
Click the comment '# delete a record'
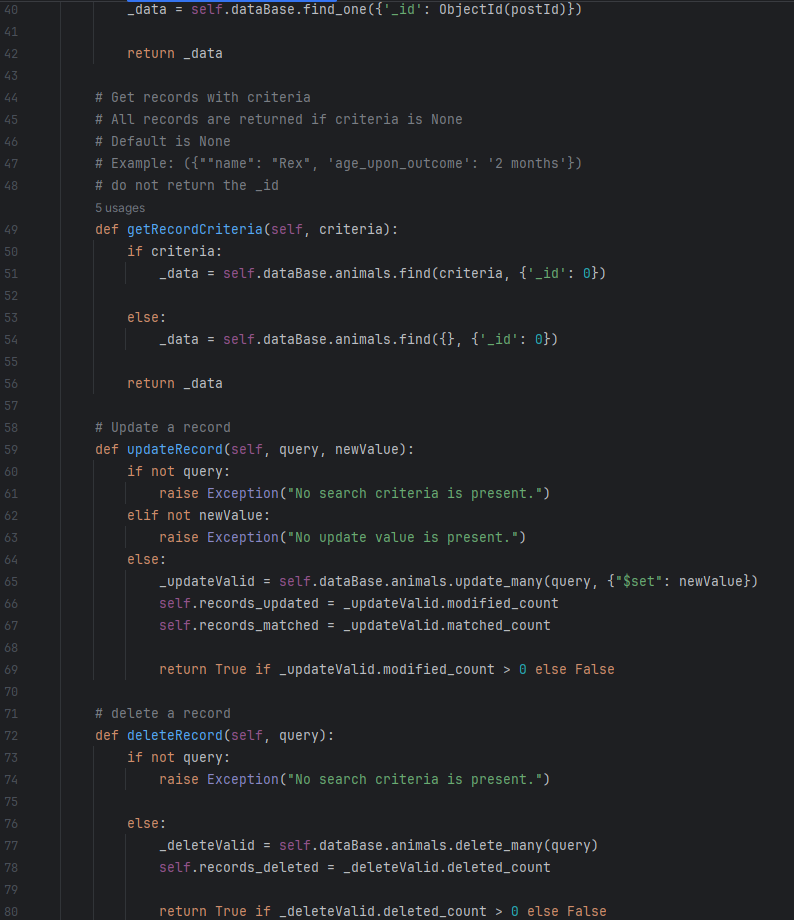tap(163, 713)
